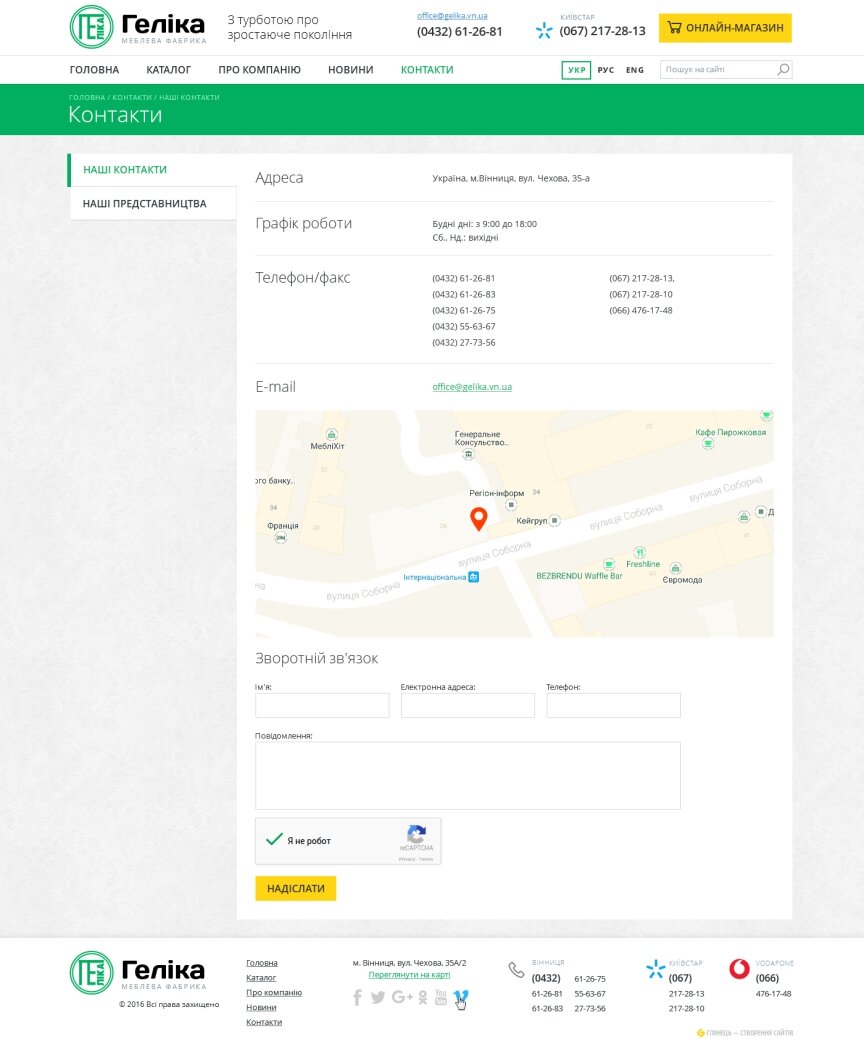
Task: Click the Кафе Пирожковая icon on the map
Action: click(x=708, y=443)
